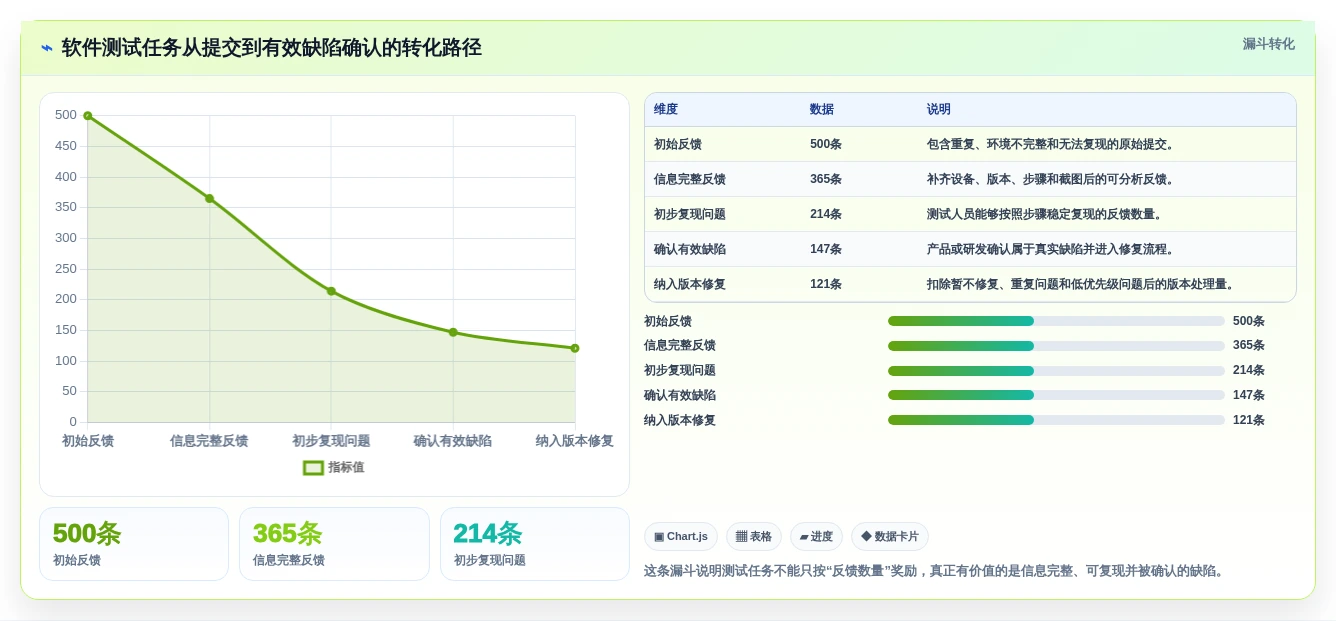
Task: Click the y-axis value 250
Action: click(x=66, y=269)
